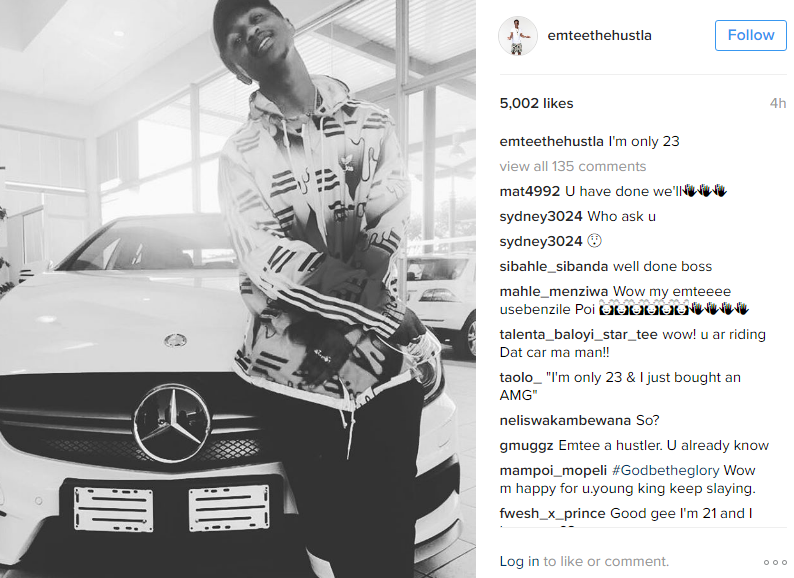The width and height of the screenshot is (794, 578).
Task: Click the 5,002 likes count
Action: (x=536, y=103)
